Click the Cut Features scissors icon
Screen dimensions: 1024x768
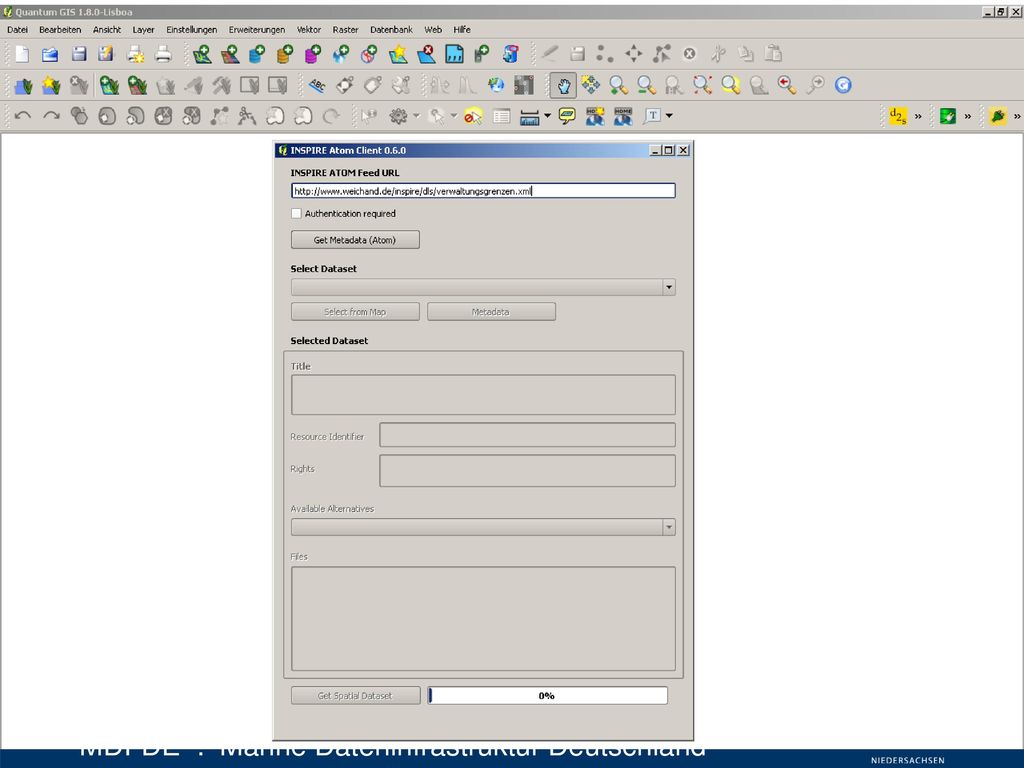pyautogui.click(x=718, y=54)
